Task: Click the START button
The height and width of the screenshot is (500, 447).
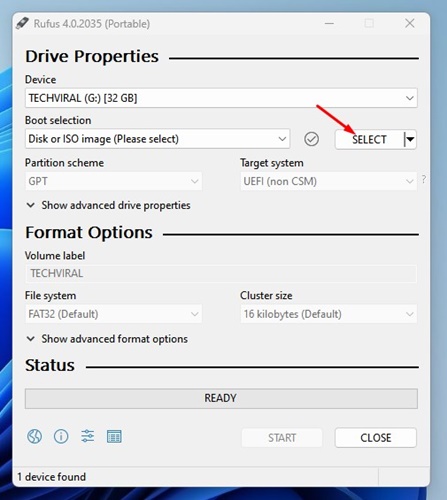Action: click(282, 438)
